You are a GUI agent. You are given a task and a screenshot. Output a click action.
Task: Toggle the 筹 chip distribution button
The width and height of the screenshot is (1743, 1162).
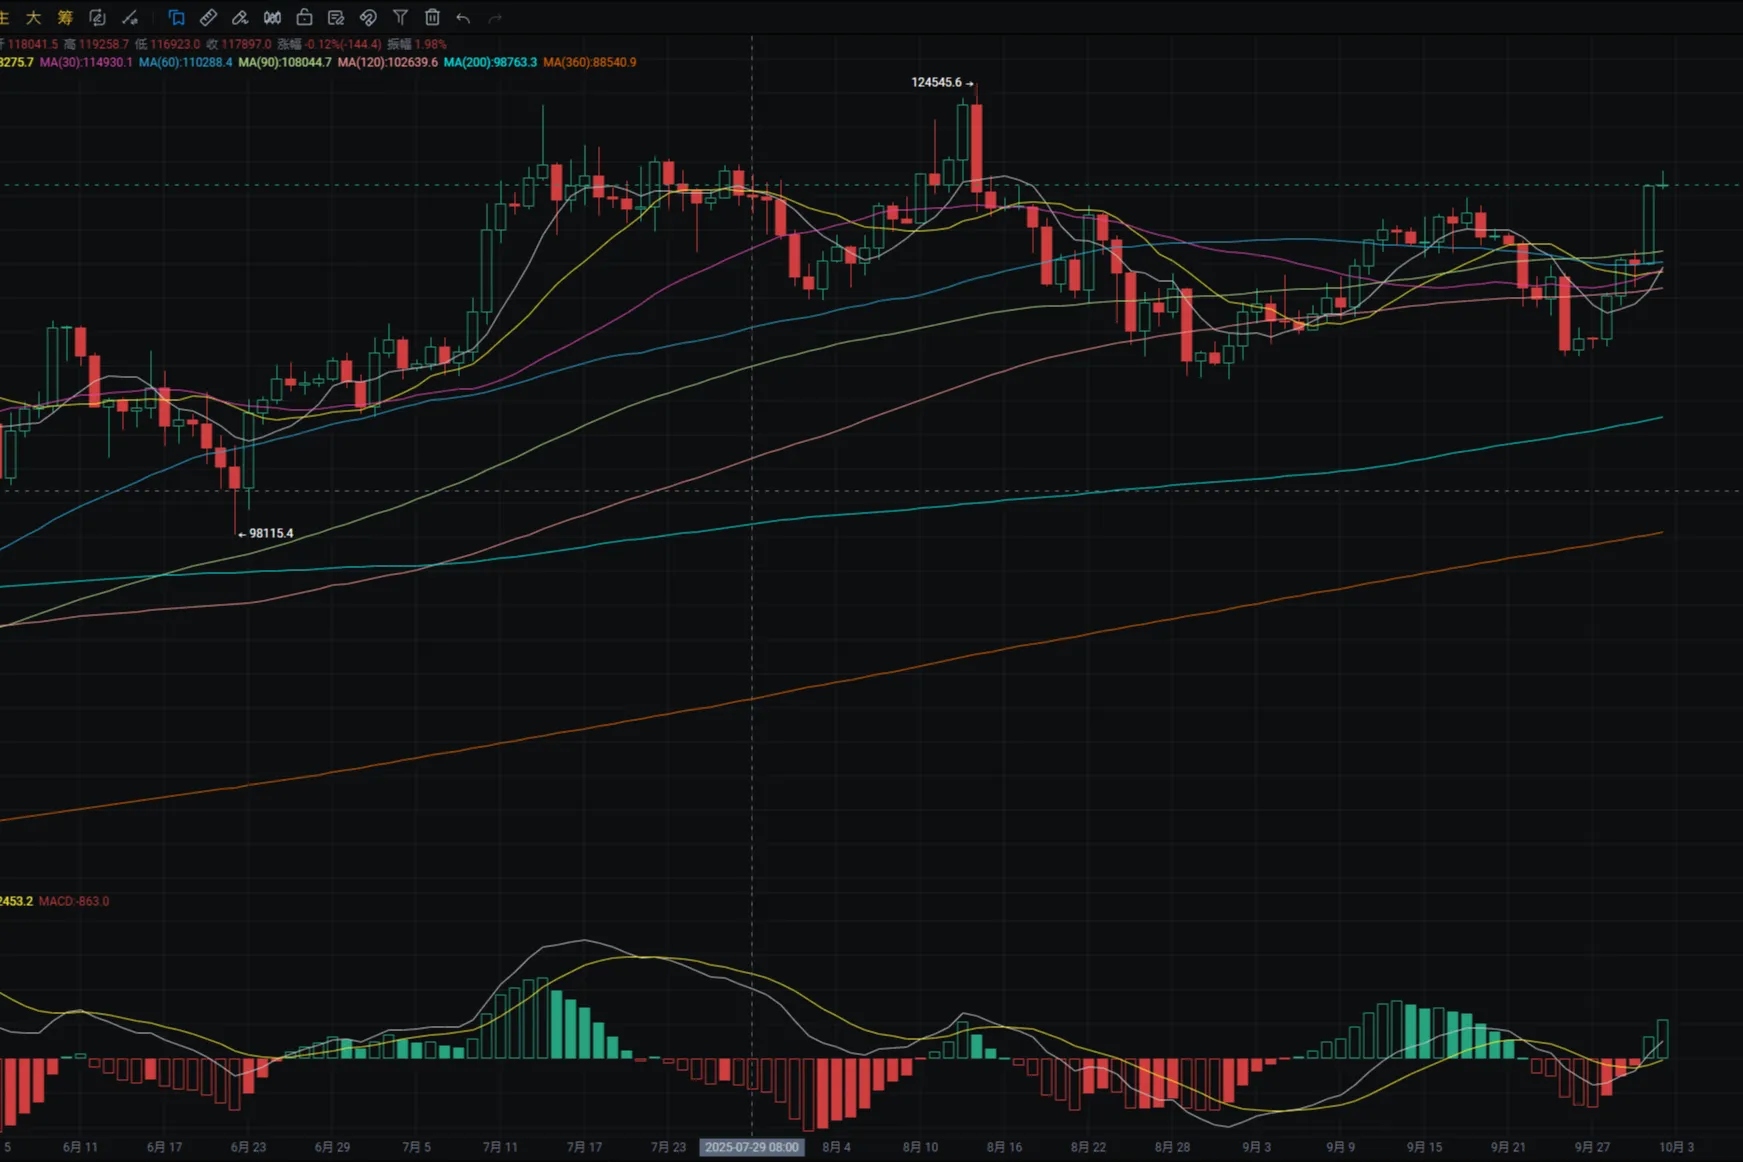click(x=65, y=18)
